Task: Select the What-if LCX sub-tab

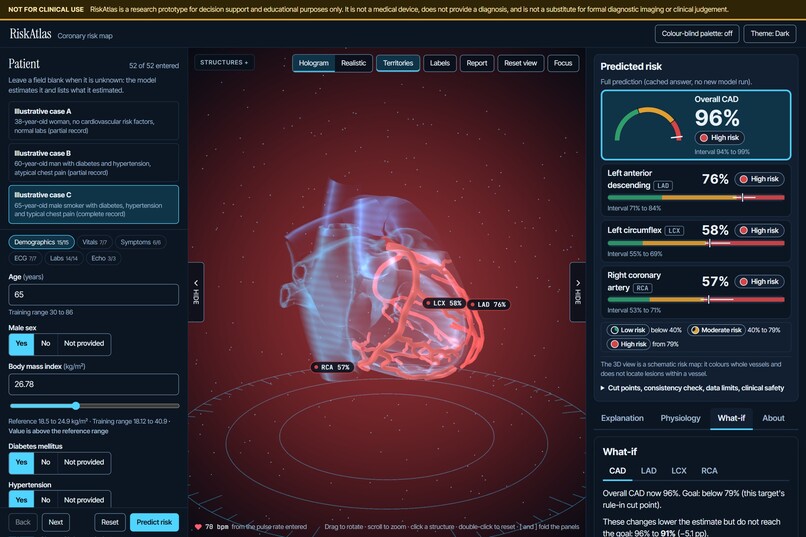Action: [x=679, y=471]
